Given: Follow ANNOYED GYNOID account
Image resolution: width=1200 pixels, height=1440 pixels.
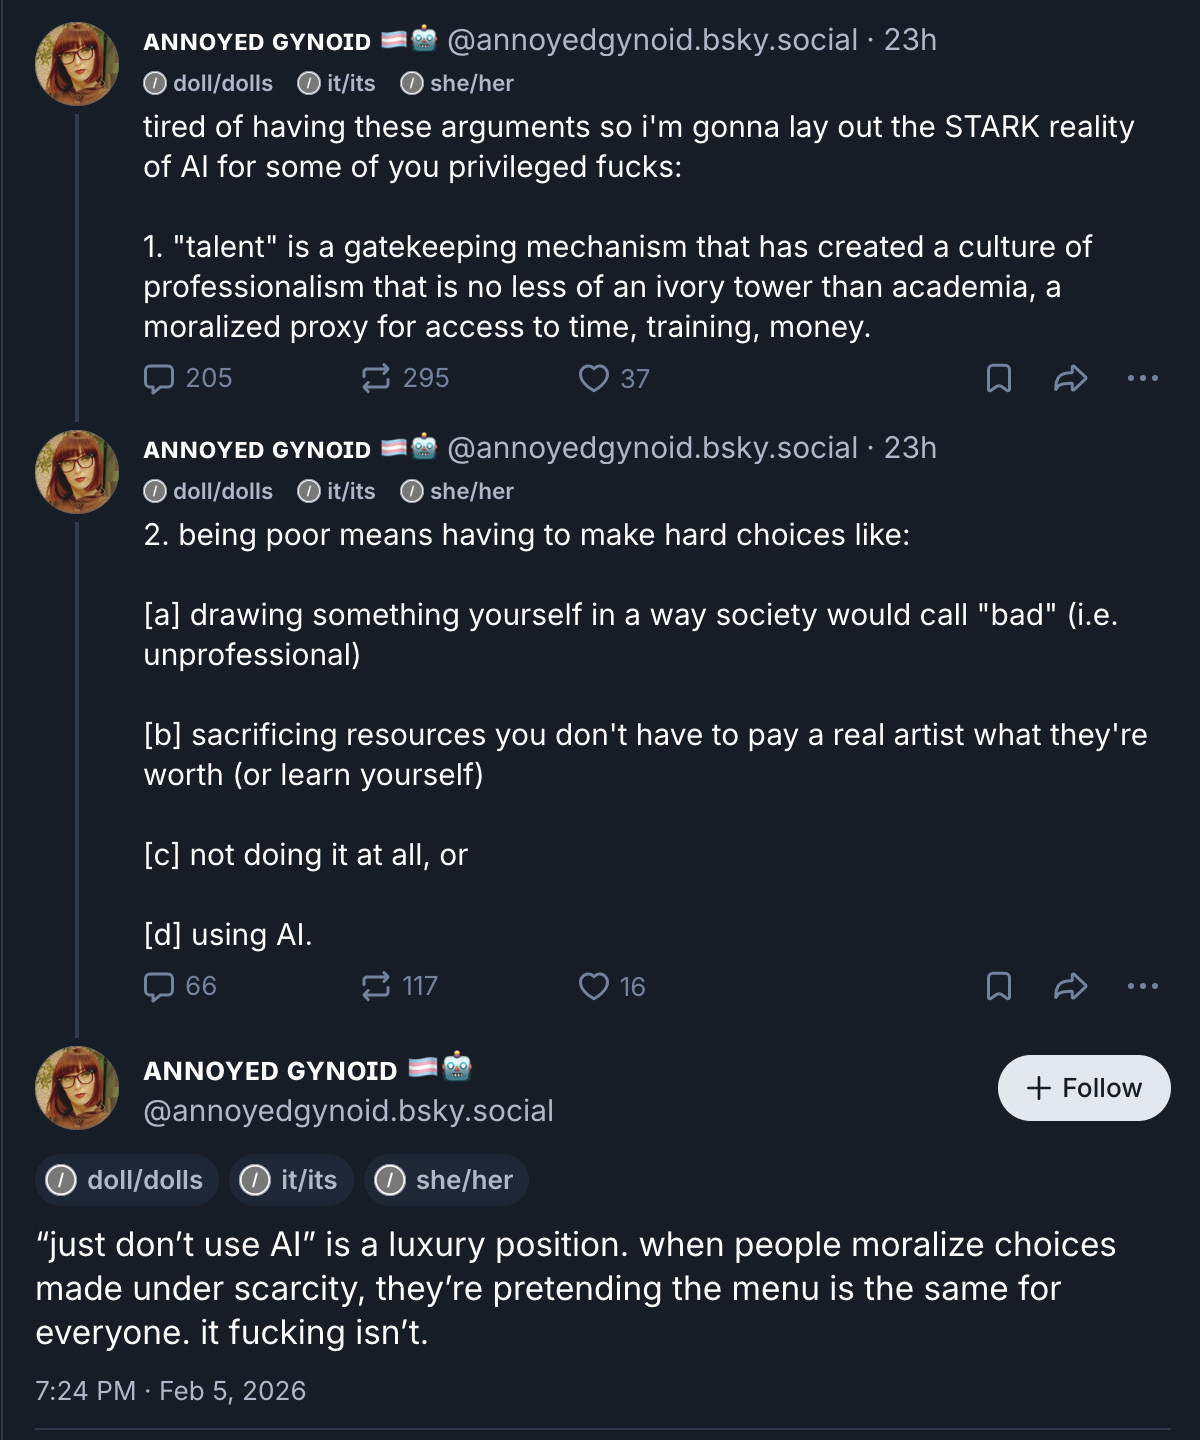Looking at the screenshot, I should (x=1084, y=1088).
